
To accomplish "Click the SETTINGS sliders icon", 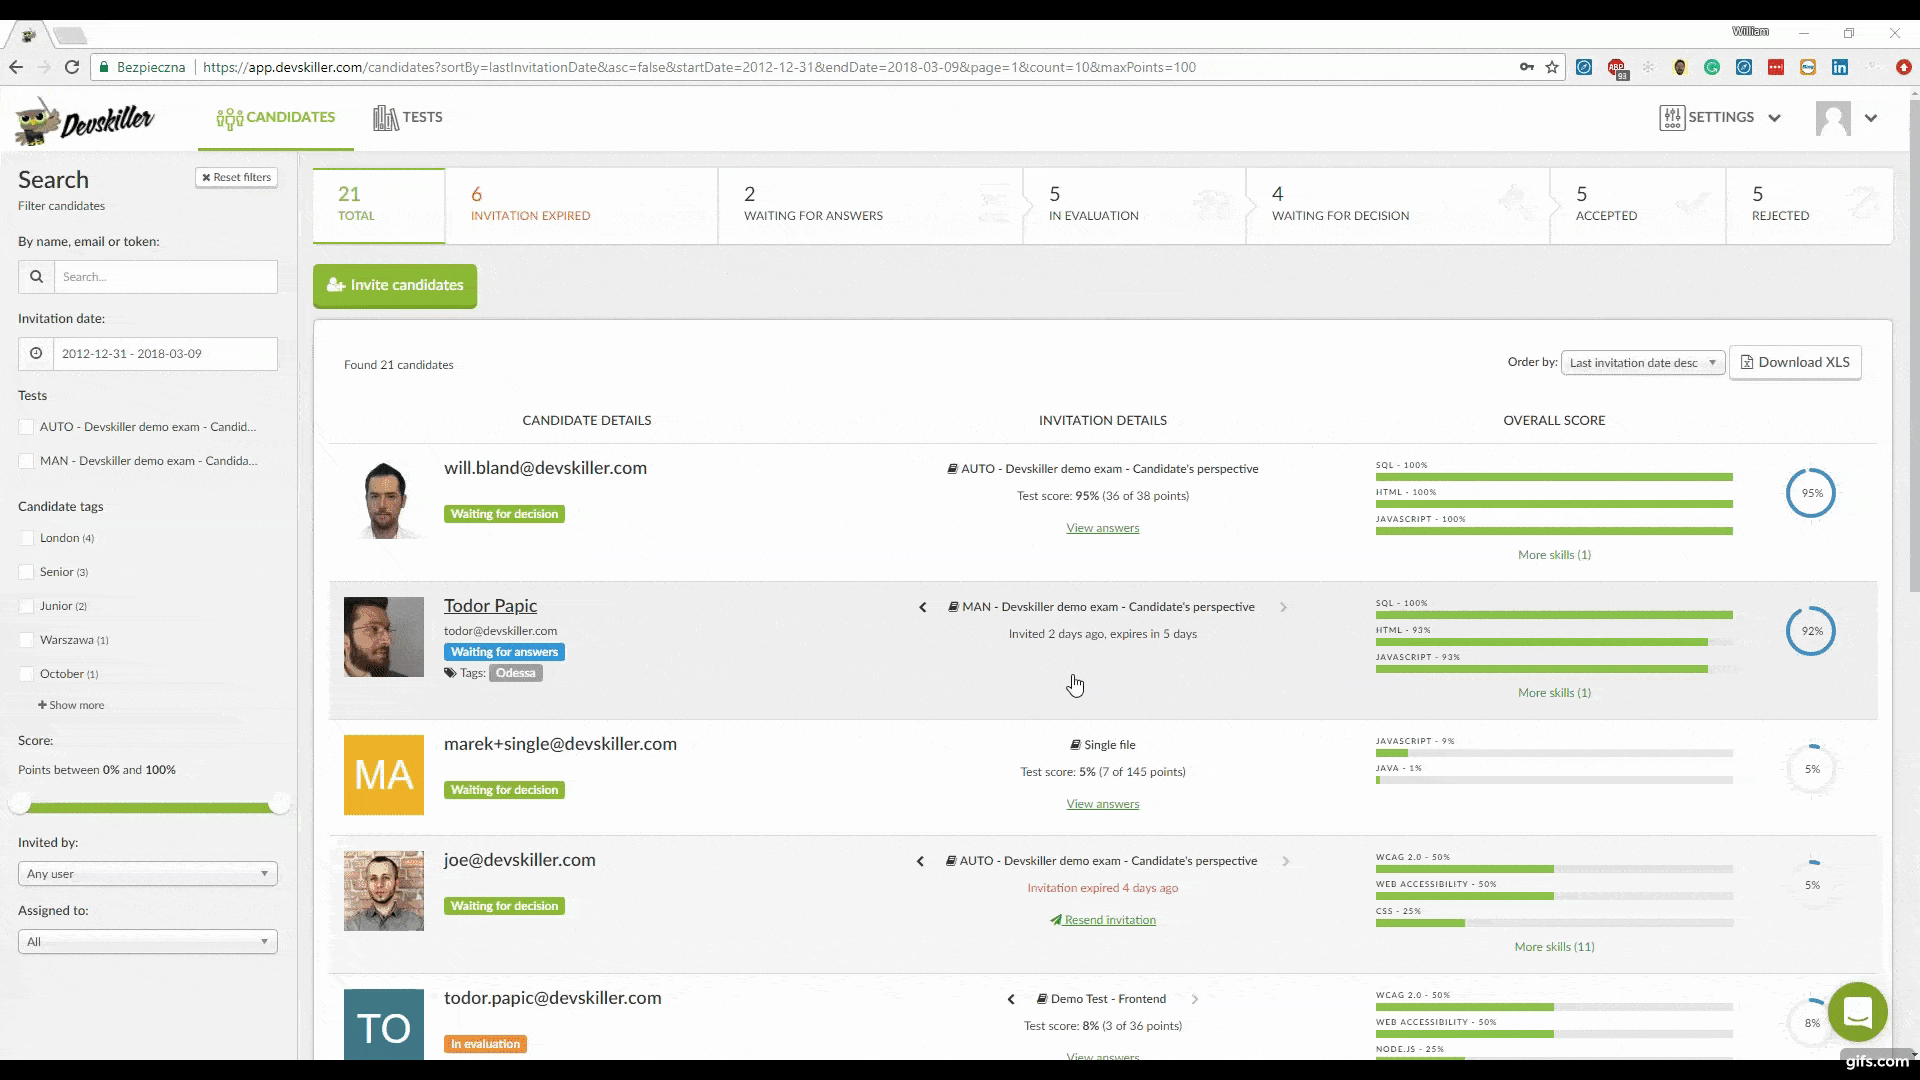I will [1671, 117].
